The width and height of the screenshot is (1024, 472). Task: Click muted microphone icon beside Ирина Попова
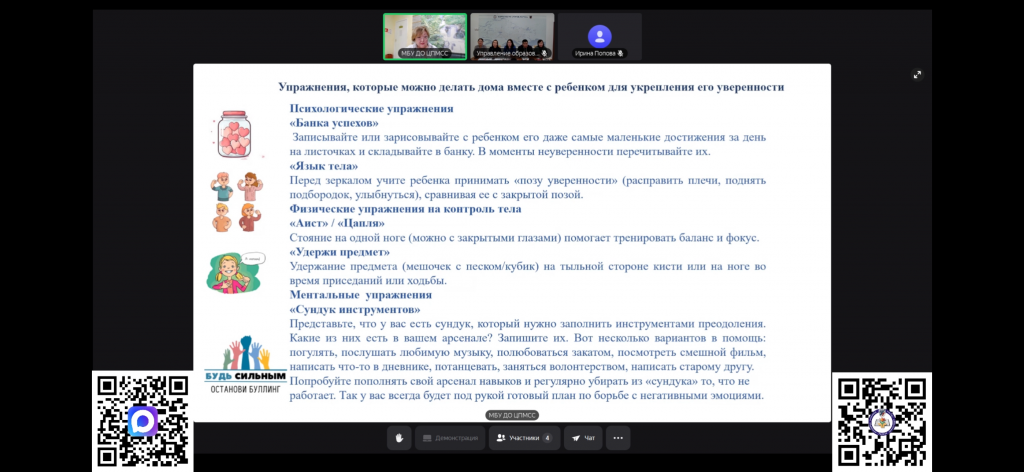tap(621, 53)
